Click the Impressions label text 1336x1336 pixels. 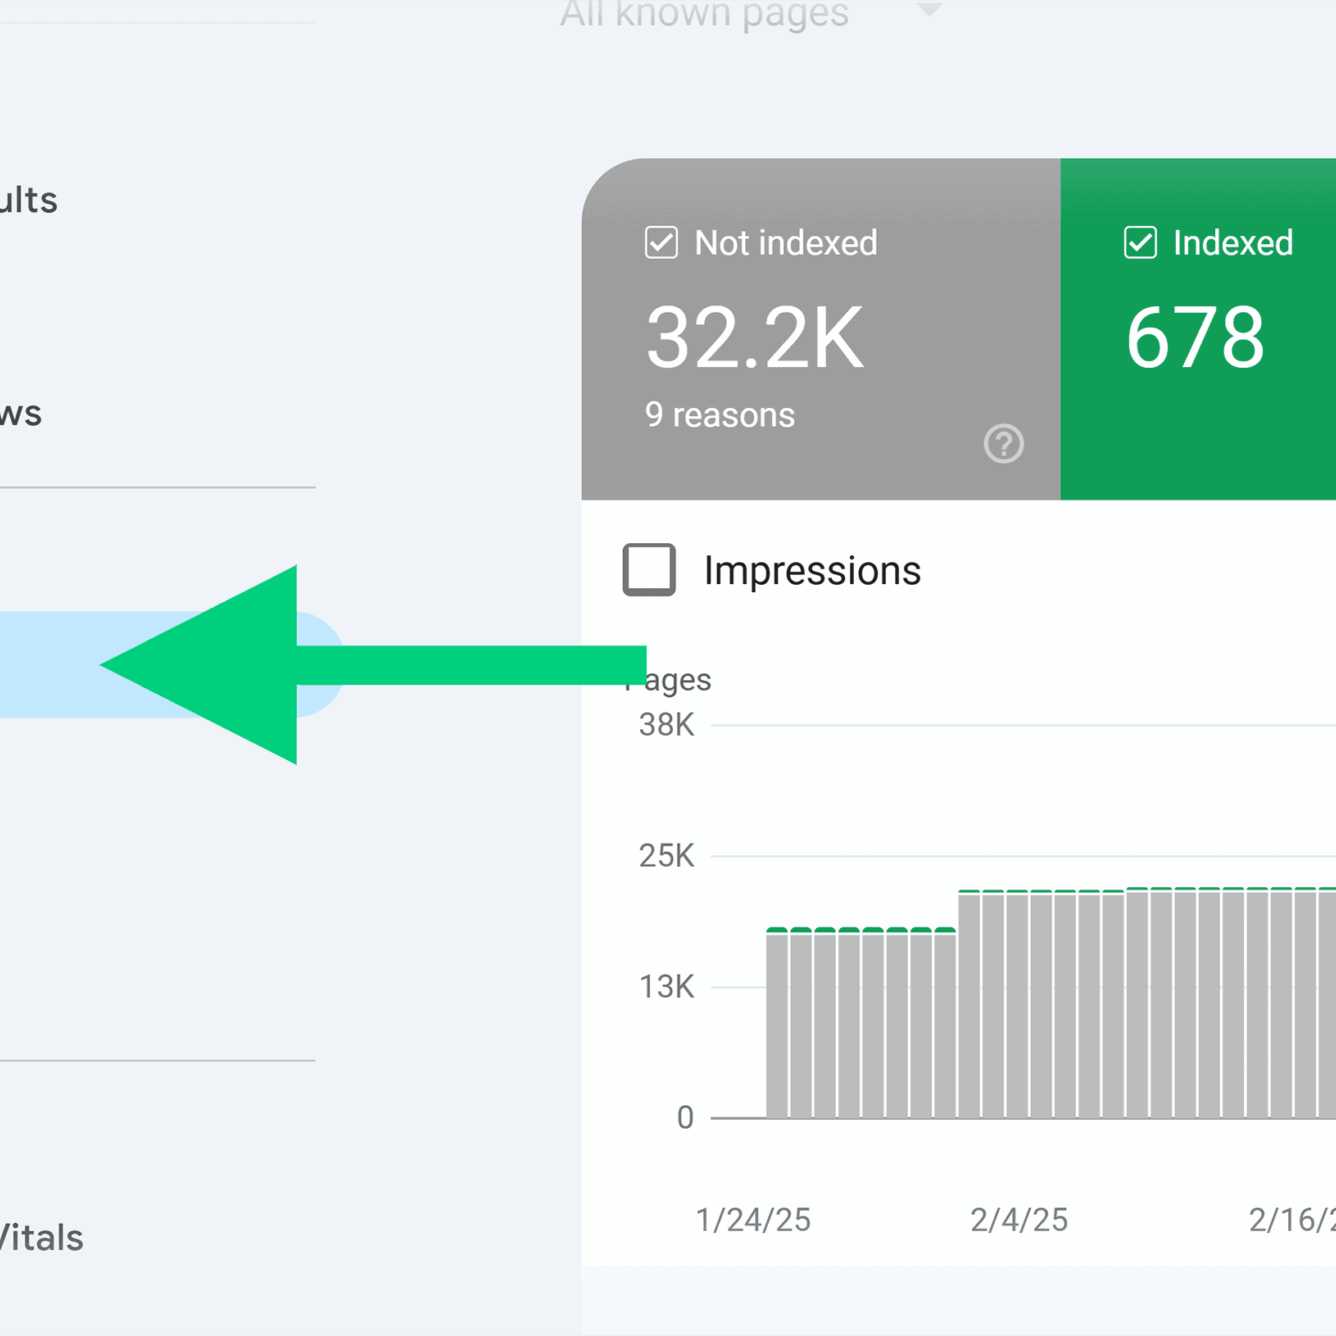point(812,571)
